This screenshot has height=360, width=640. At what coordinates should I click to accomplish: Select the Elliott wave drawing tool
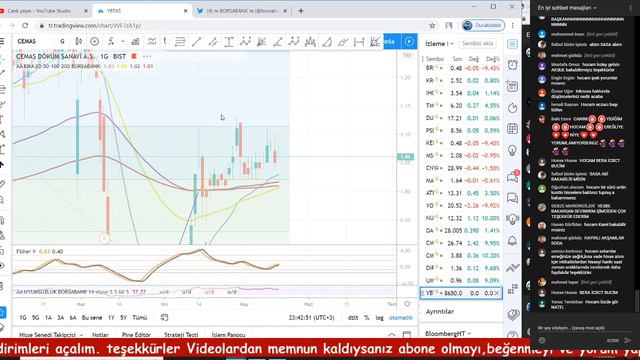point(294,42)
